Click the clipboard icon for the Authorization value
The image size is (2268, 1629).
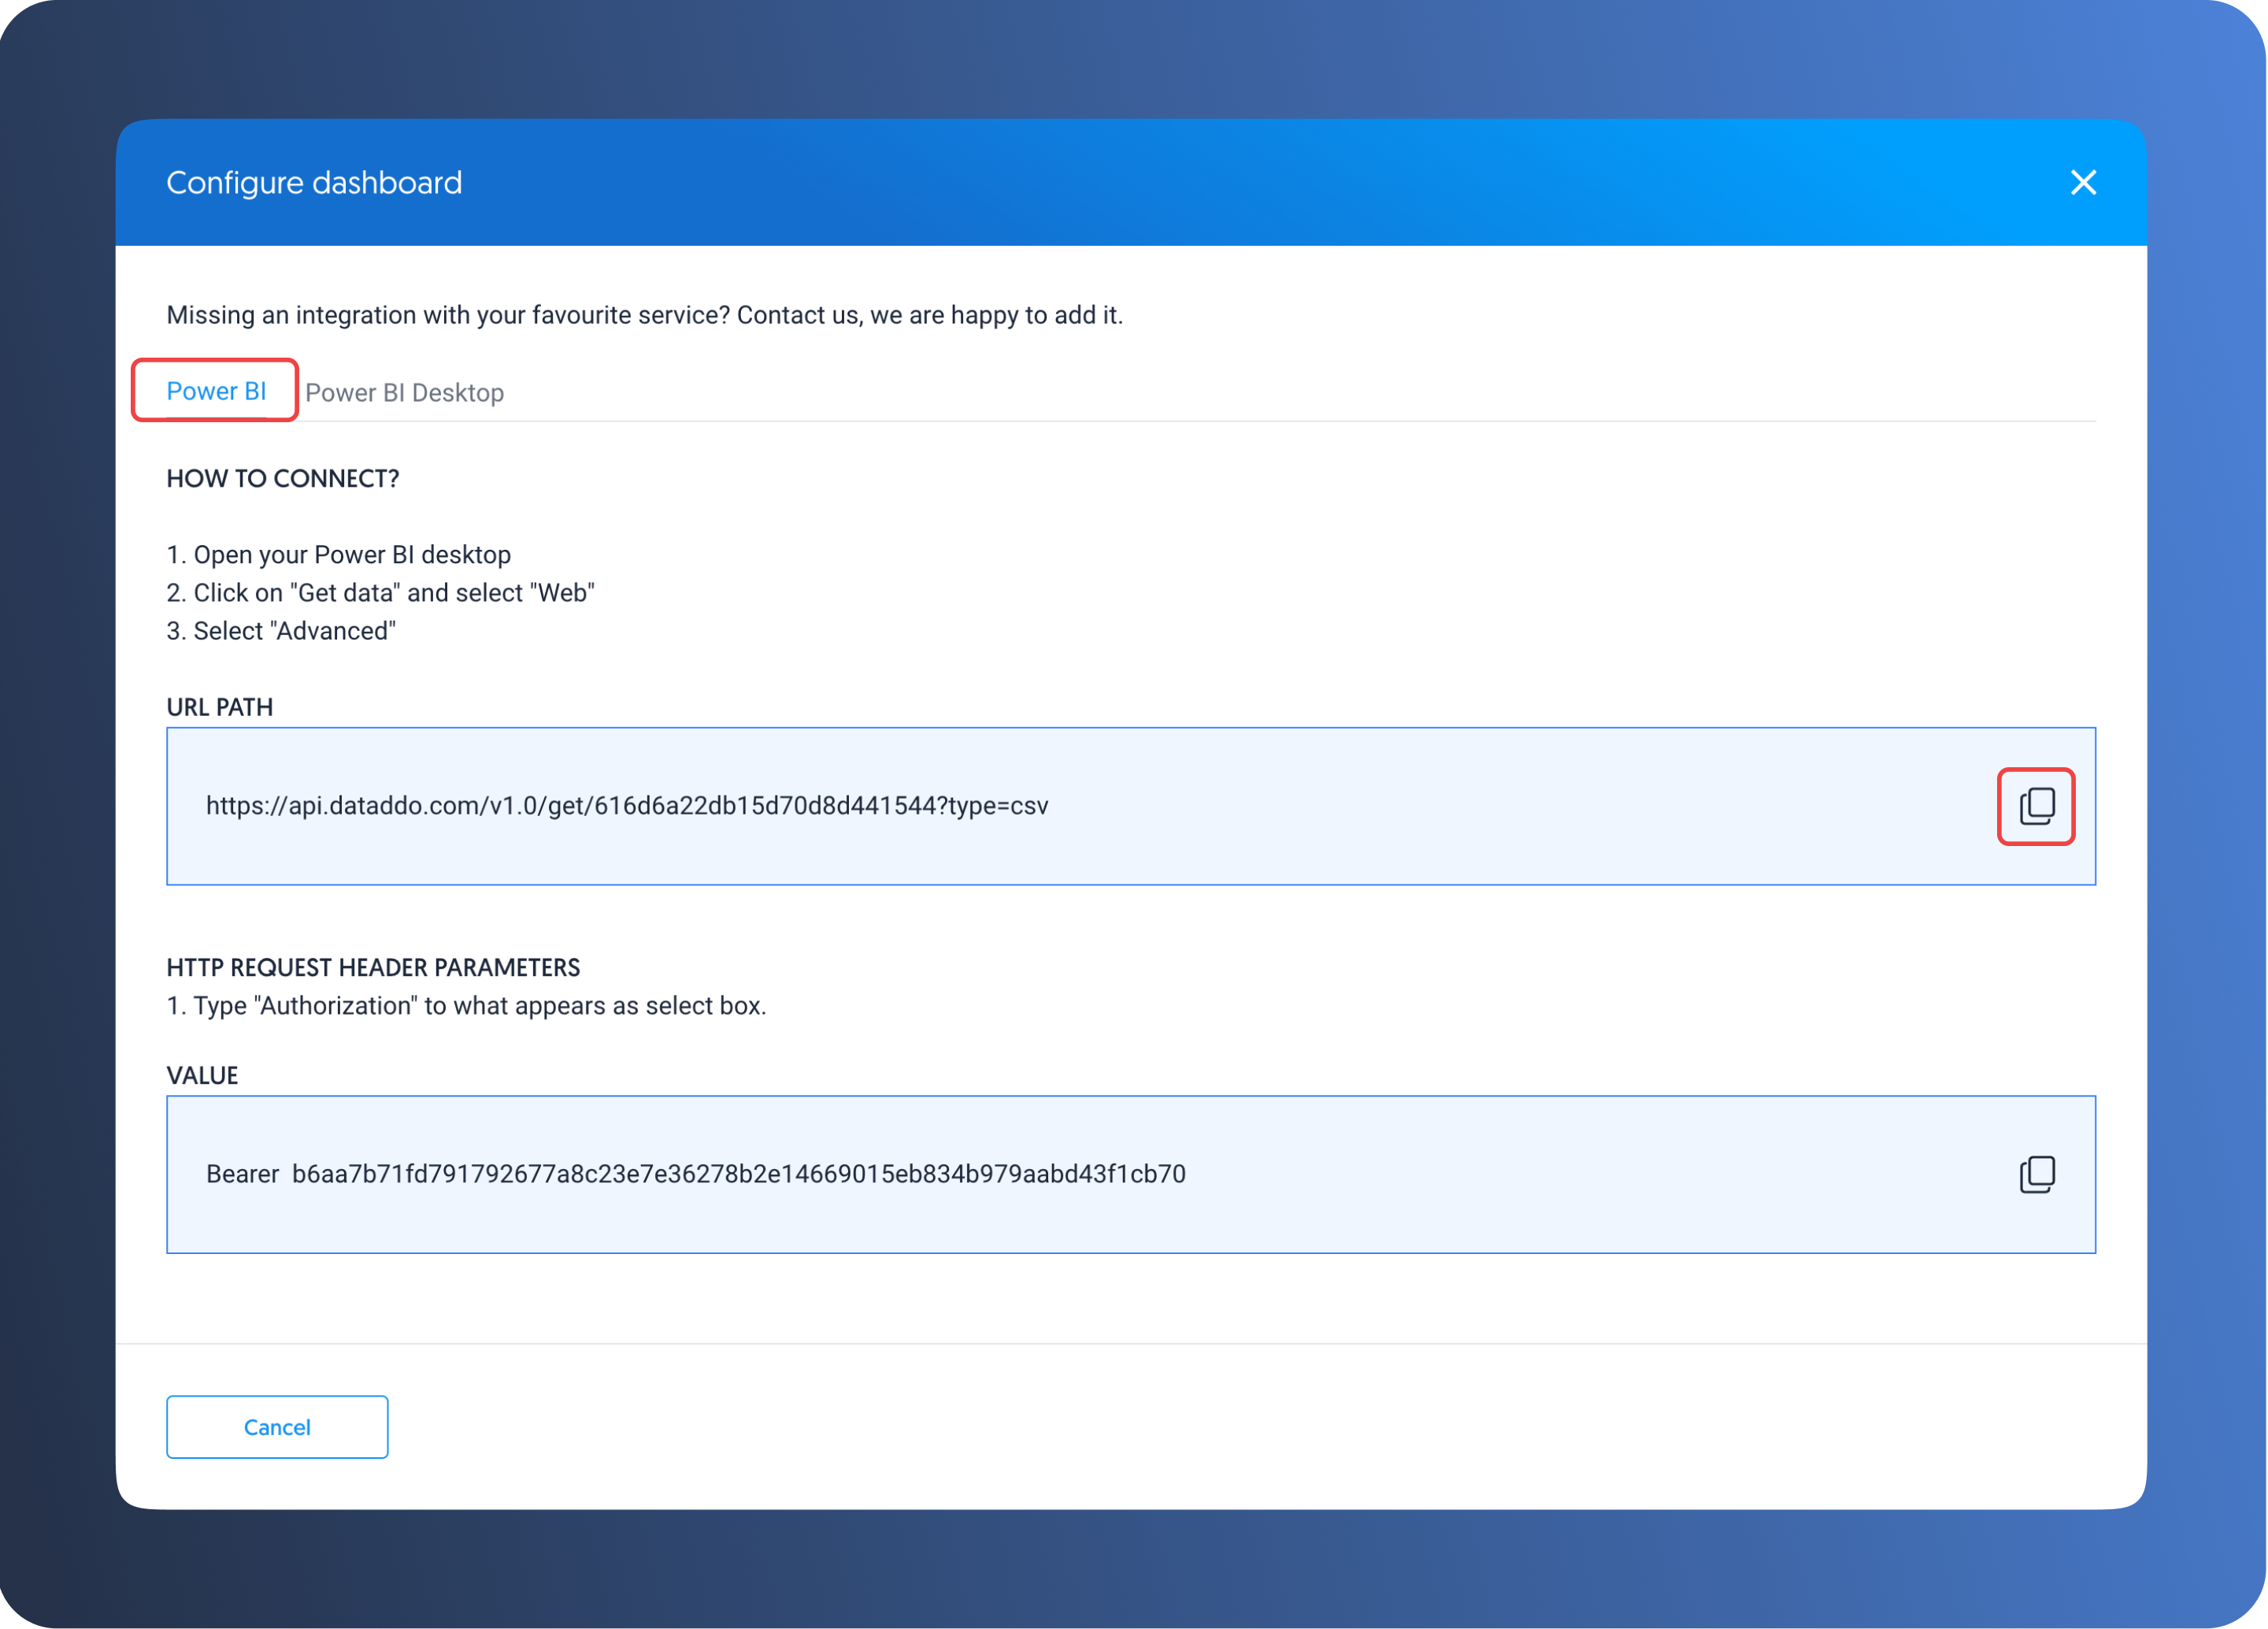coord(2039,1174)
